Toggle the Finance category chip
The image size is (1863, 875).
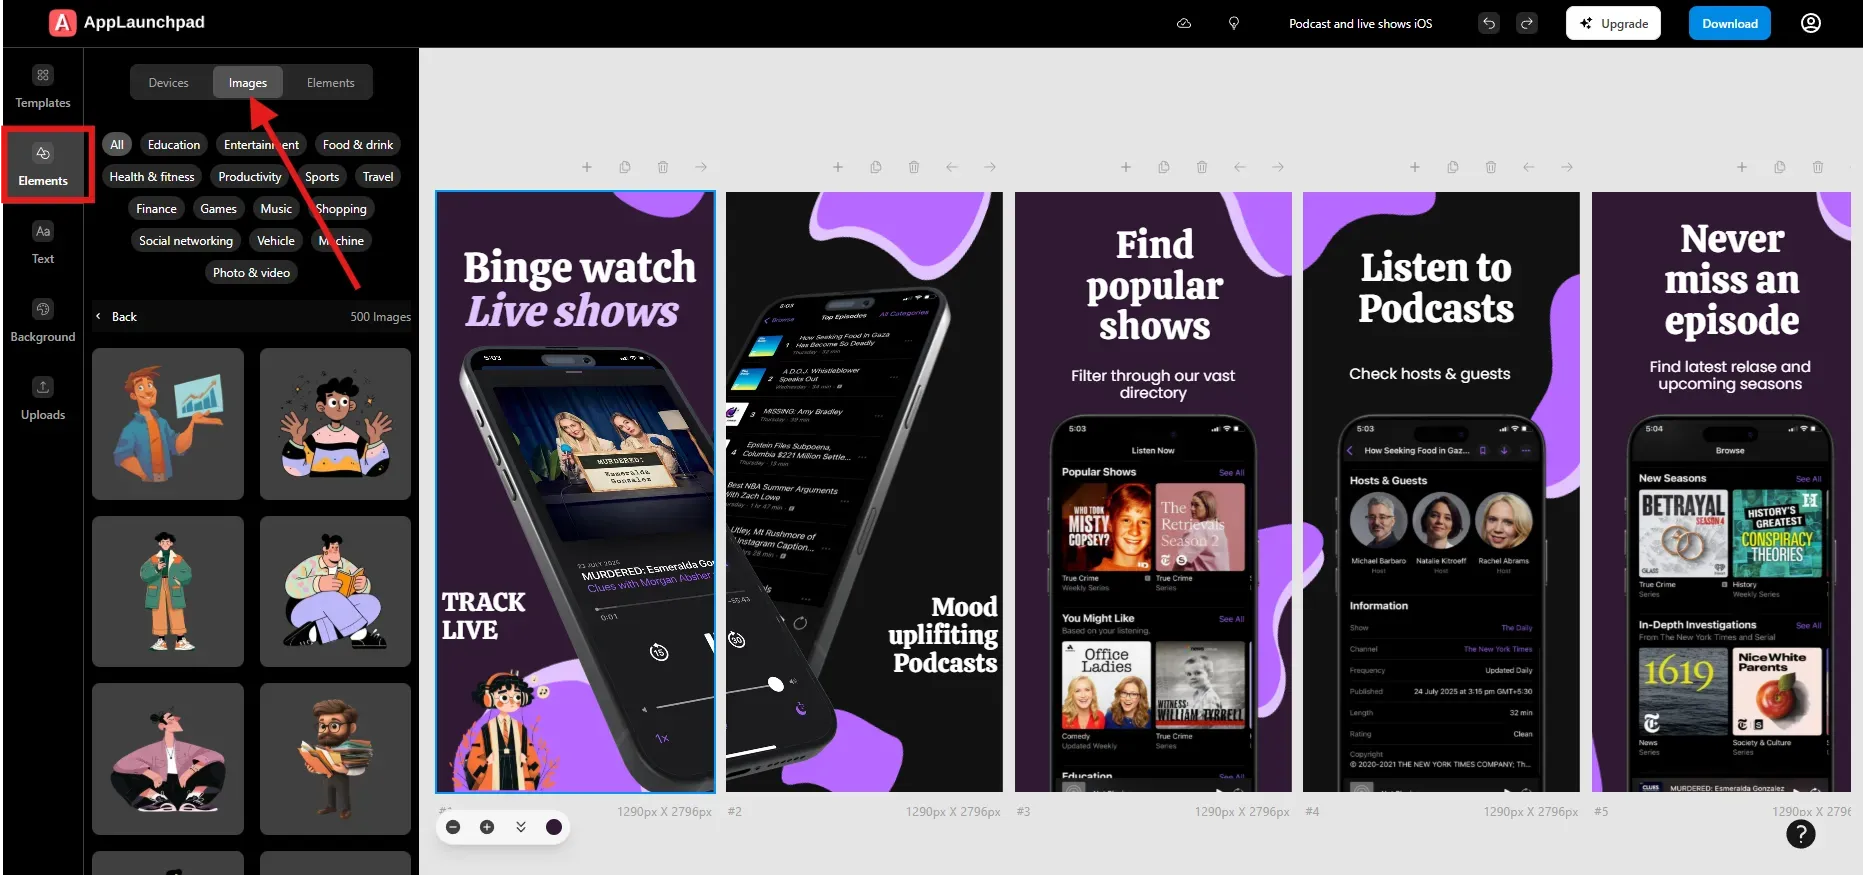[x=156, y=209]
